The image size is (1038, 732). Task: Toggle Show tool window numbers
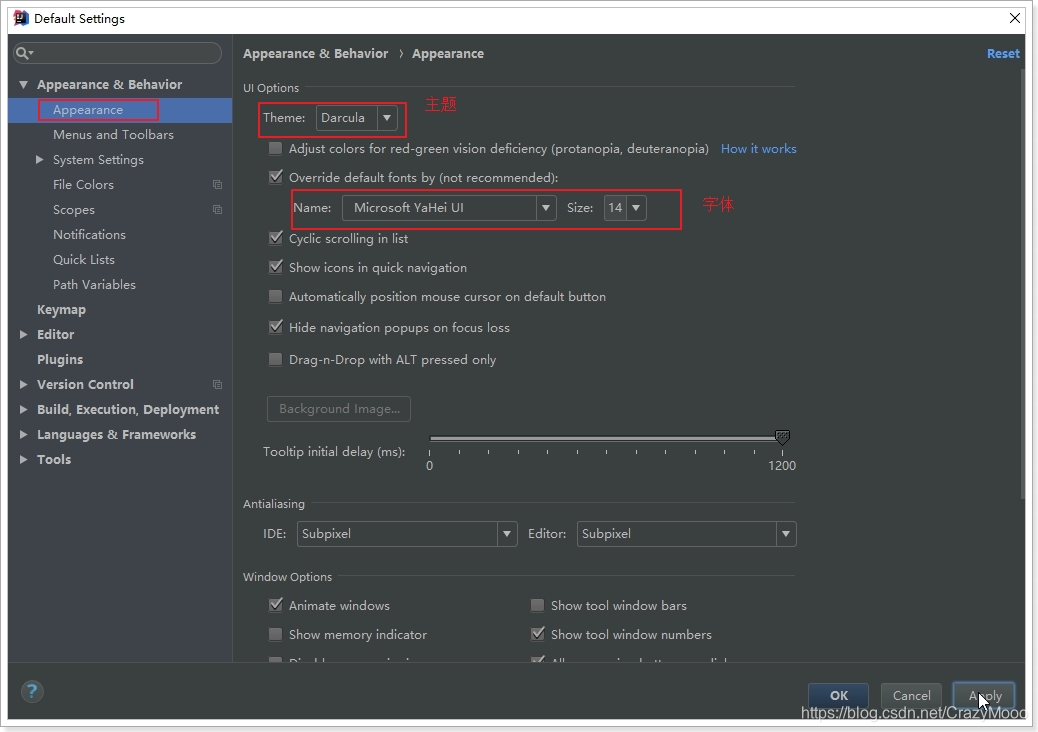(538, 634)
